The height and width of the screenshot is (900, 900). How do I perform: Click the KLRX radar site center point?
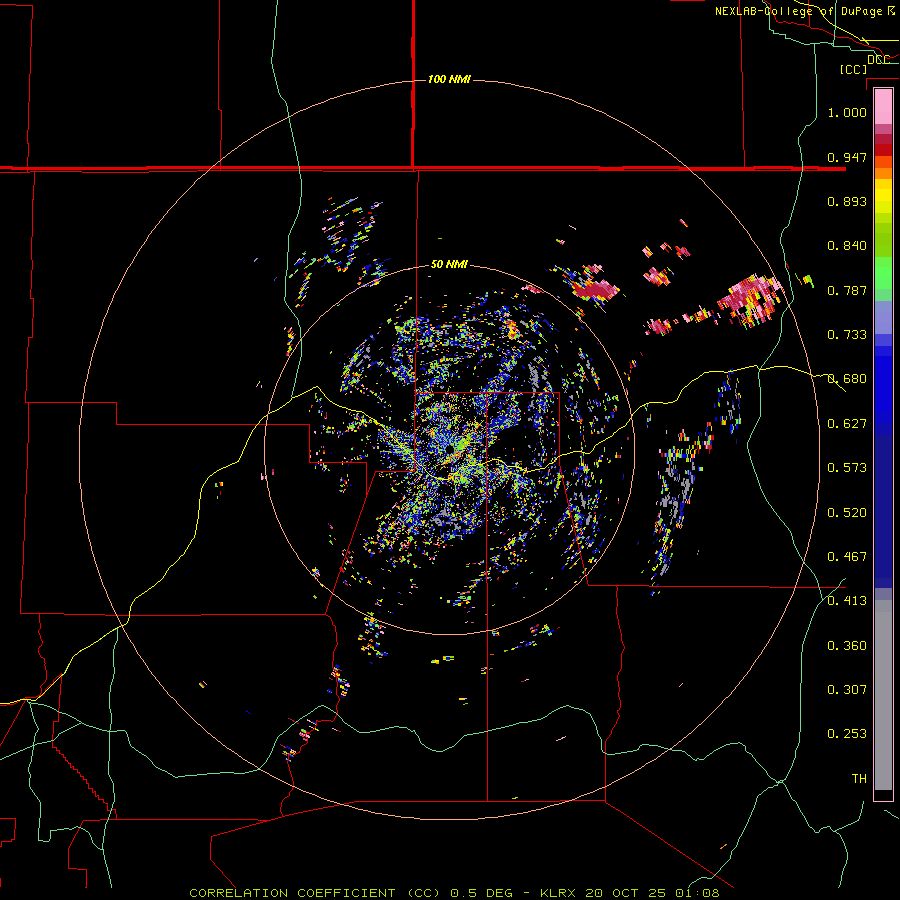pyautogui.click(x=449, y=450)
